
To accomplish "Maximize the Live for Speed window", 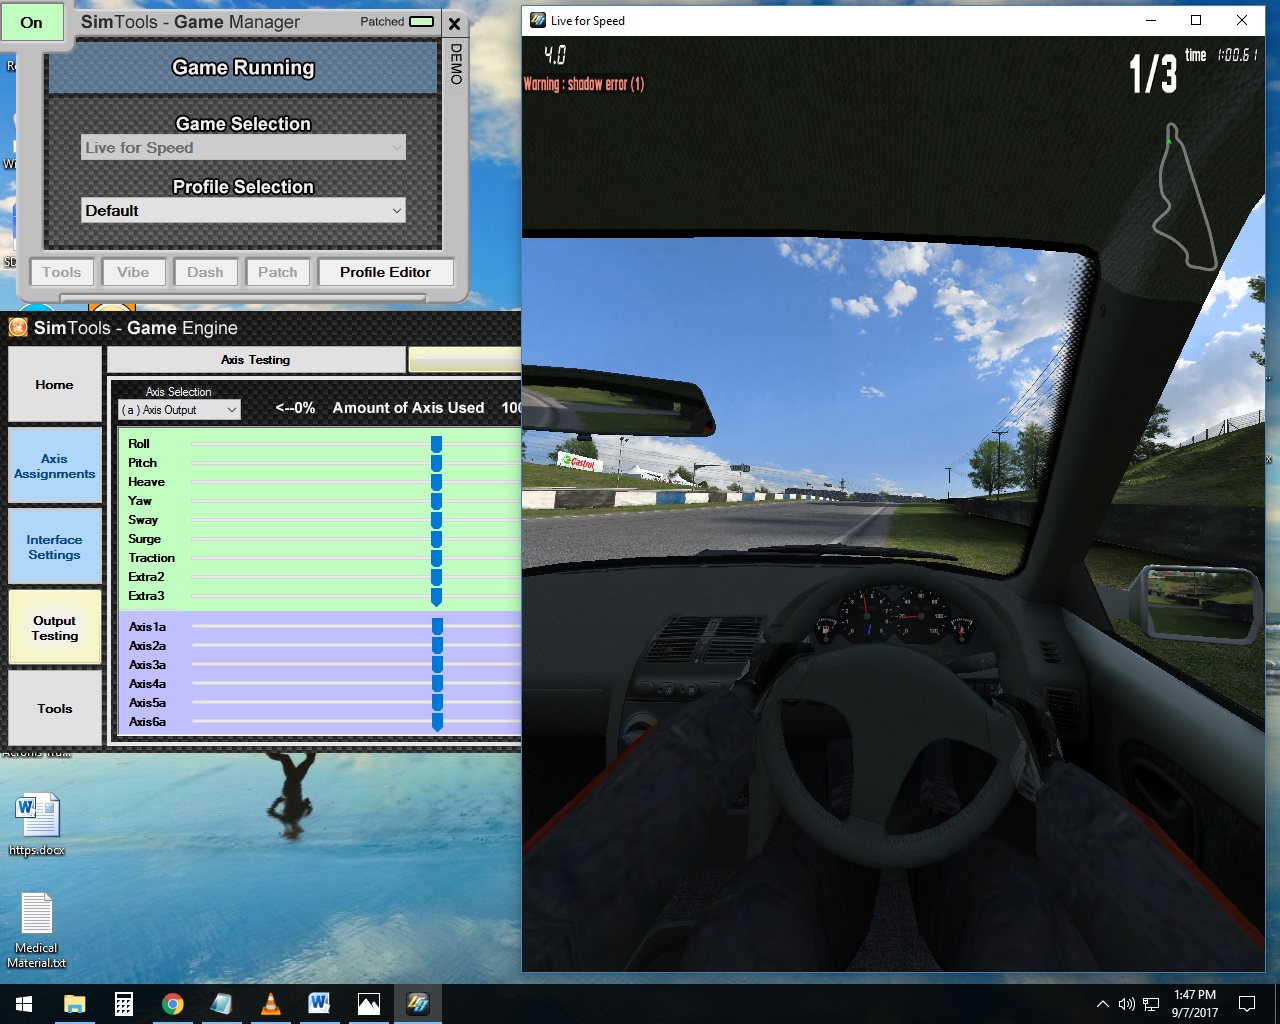I will (x=1196, y=20).
